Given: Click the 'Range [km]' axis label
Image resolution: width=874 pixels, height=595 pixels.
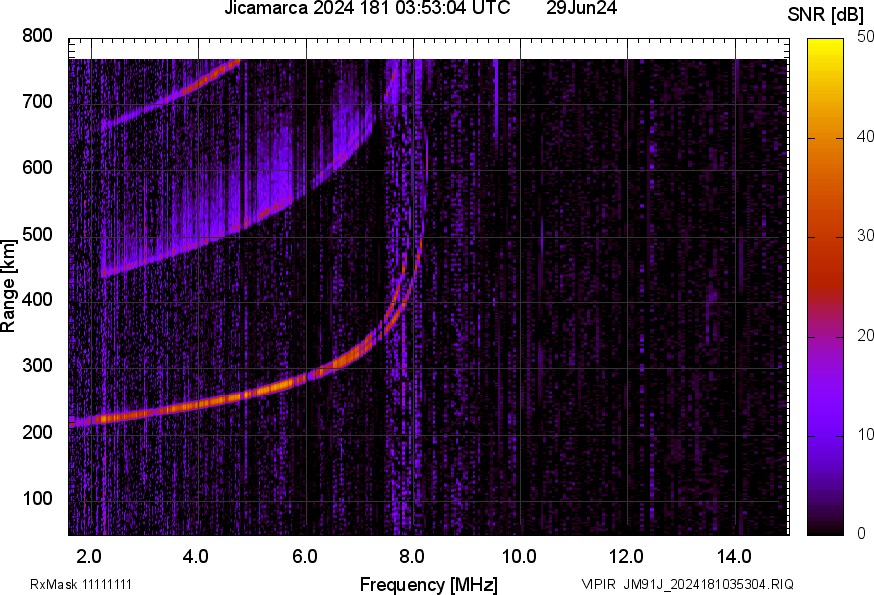Looking at the screenshot, I should [8, 286].
